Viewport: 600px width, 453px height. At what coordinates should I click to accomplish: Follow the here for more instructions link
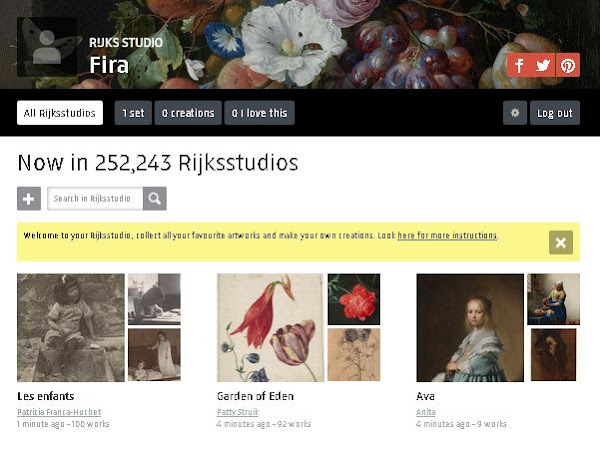(x=447, y=235)
